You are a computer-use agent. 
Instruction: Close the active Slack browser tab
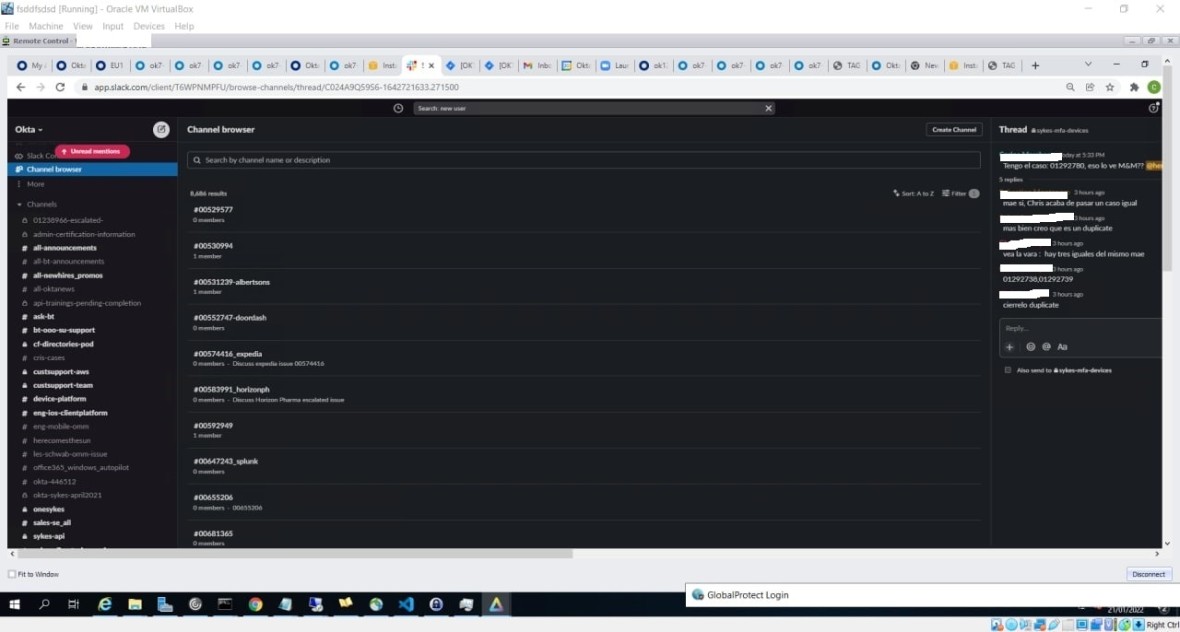[431, 65]
